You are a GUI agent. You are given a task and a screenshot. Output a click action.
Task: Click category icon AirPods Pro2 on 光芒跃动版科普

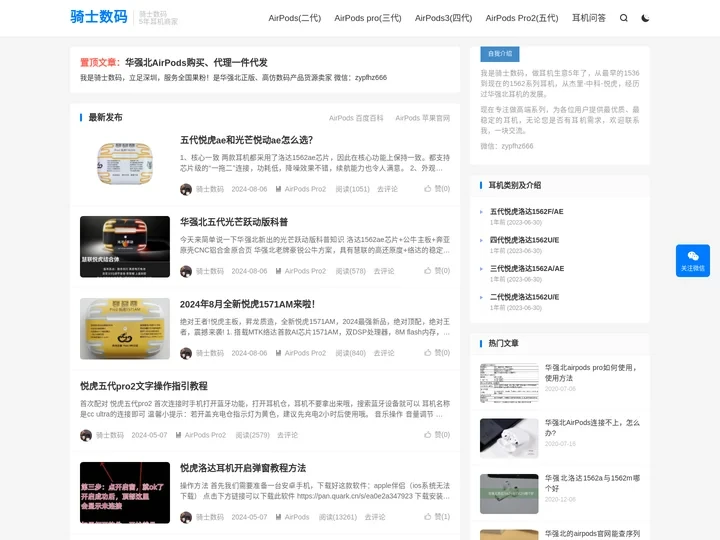coord(278,271)
